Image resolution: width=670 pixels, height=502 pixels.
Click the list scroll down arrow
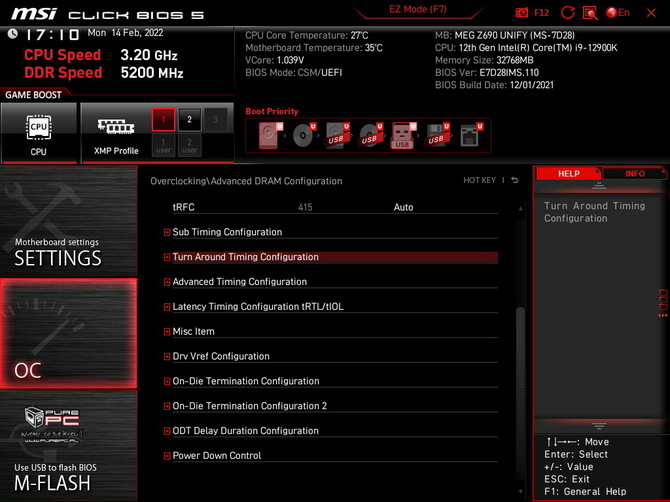[x=520, y=492]
